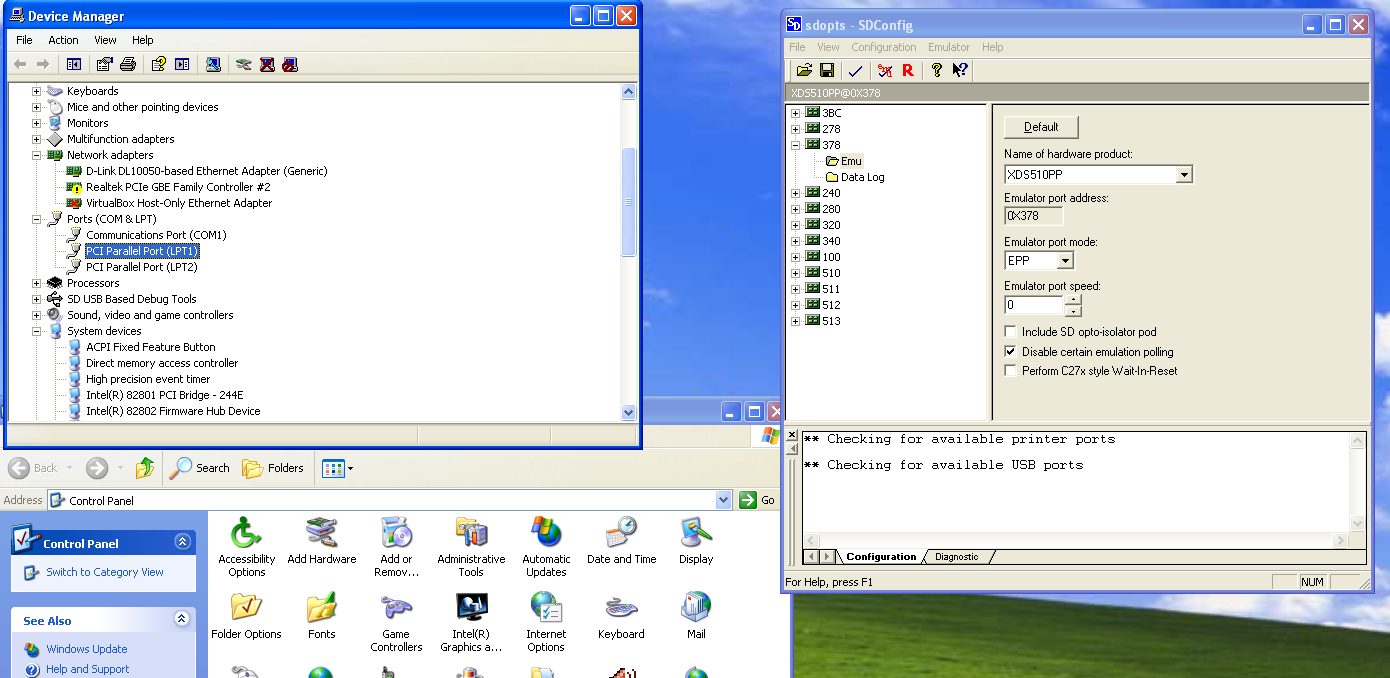Expand the 3BC node in SDConfig tree
1390x678 pixels.
pyautogui.click(x=796, y=113)
